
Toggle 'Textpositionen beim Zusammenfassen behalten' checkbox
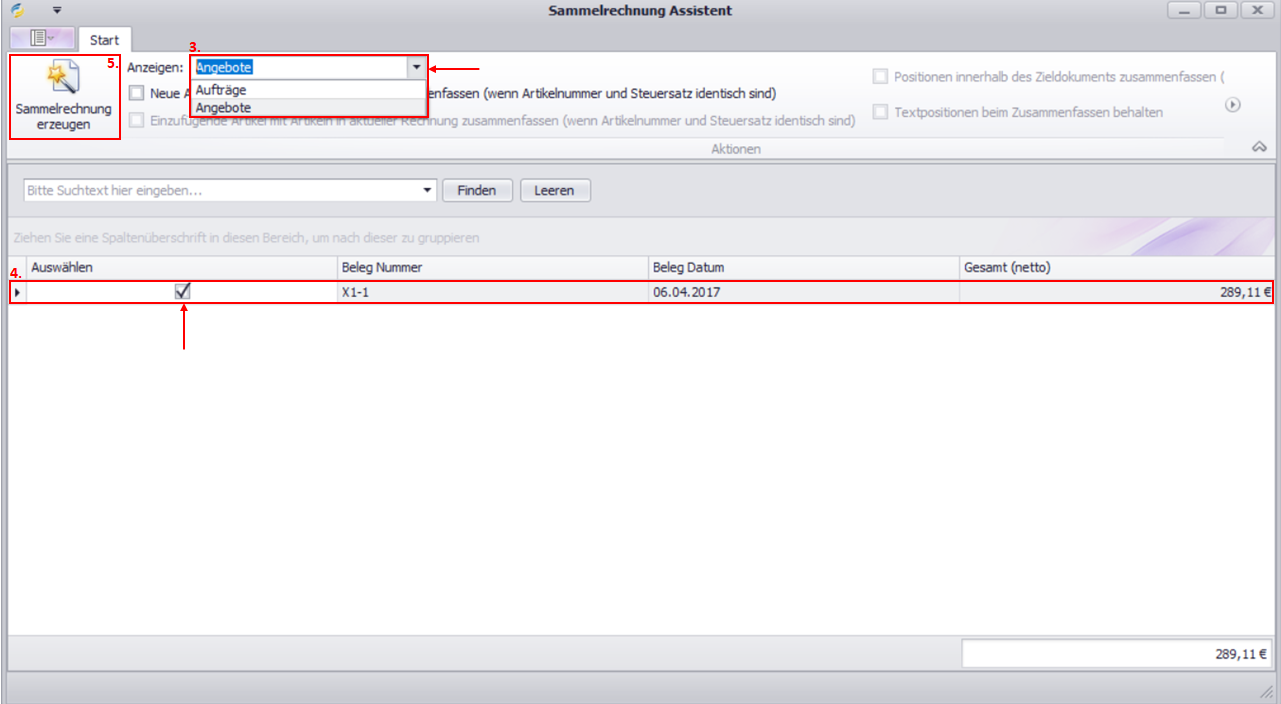[880, 112]
